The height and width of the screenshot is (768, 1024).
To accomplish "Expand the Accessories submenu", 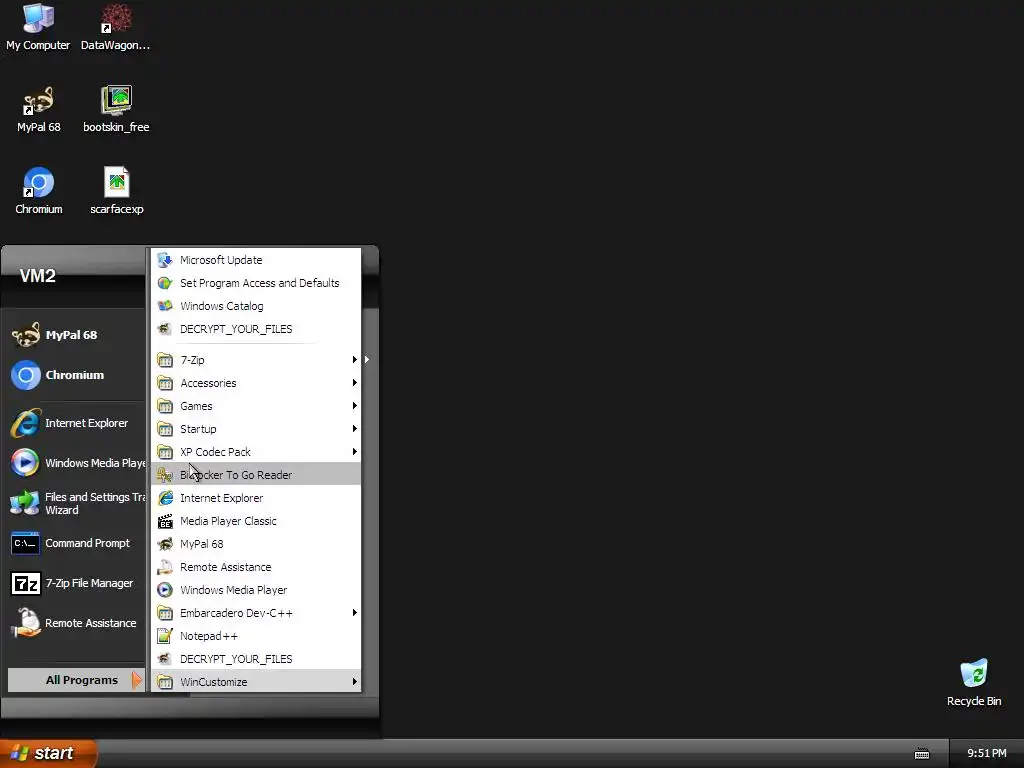I will [256, 383].
